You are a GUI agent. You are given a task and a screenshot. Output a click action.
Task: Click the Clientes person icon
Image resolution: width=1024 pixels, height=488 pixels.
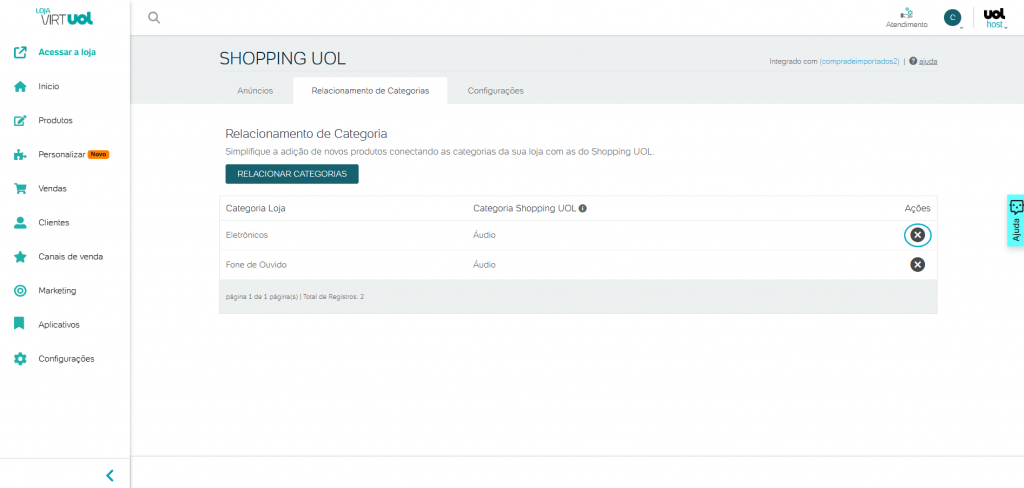coord(20,223)
